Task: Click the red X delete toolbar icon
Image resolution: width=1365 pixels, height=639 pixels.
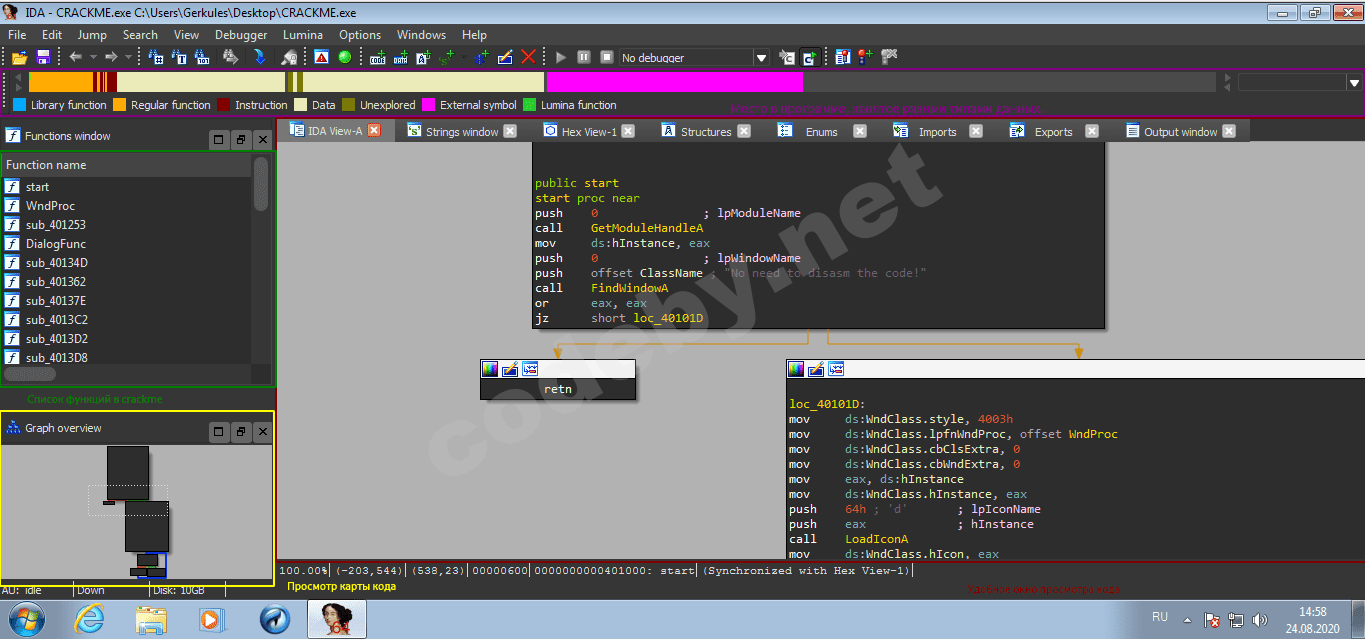Action: pos(528,58)
